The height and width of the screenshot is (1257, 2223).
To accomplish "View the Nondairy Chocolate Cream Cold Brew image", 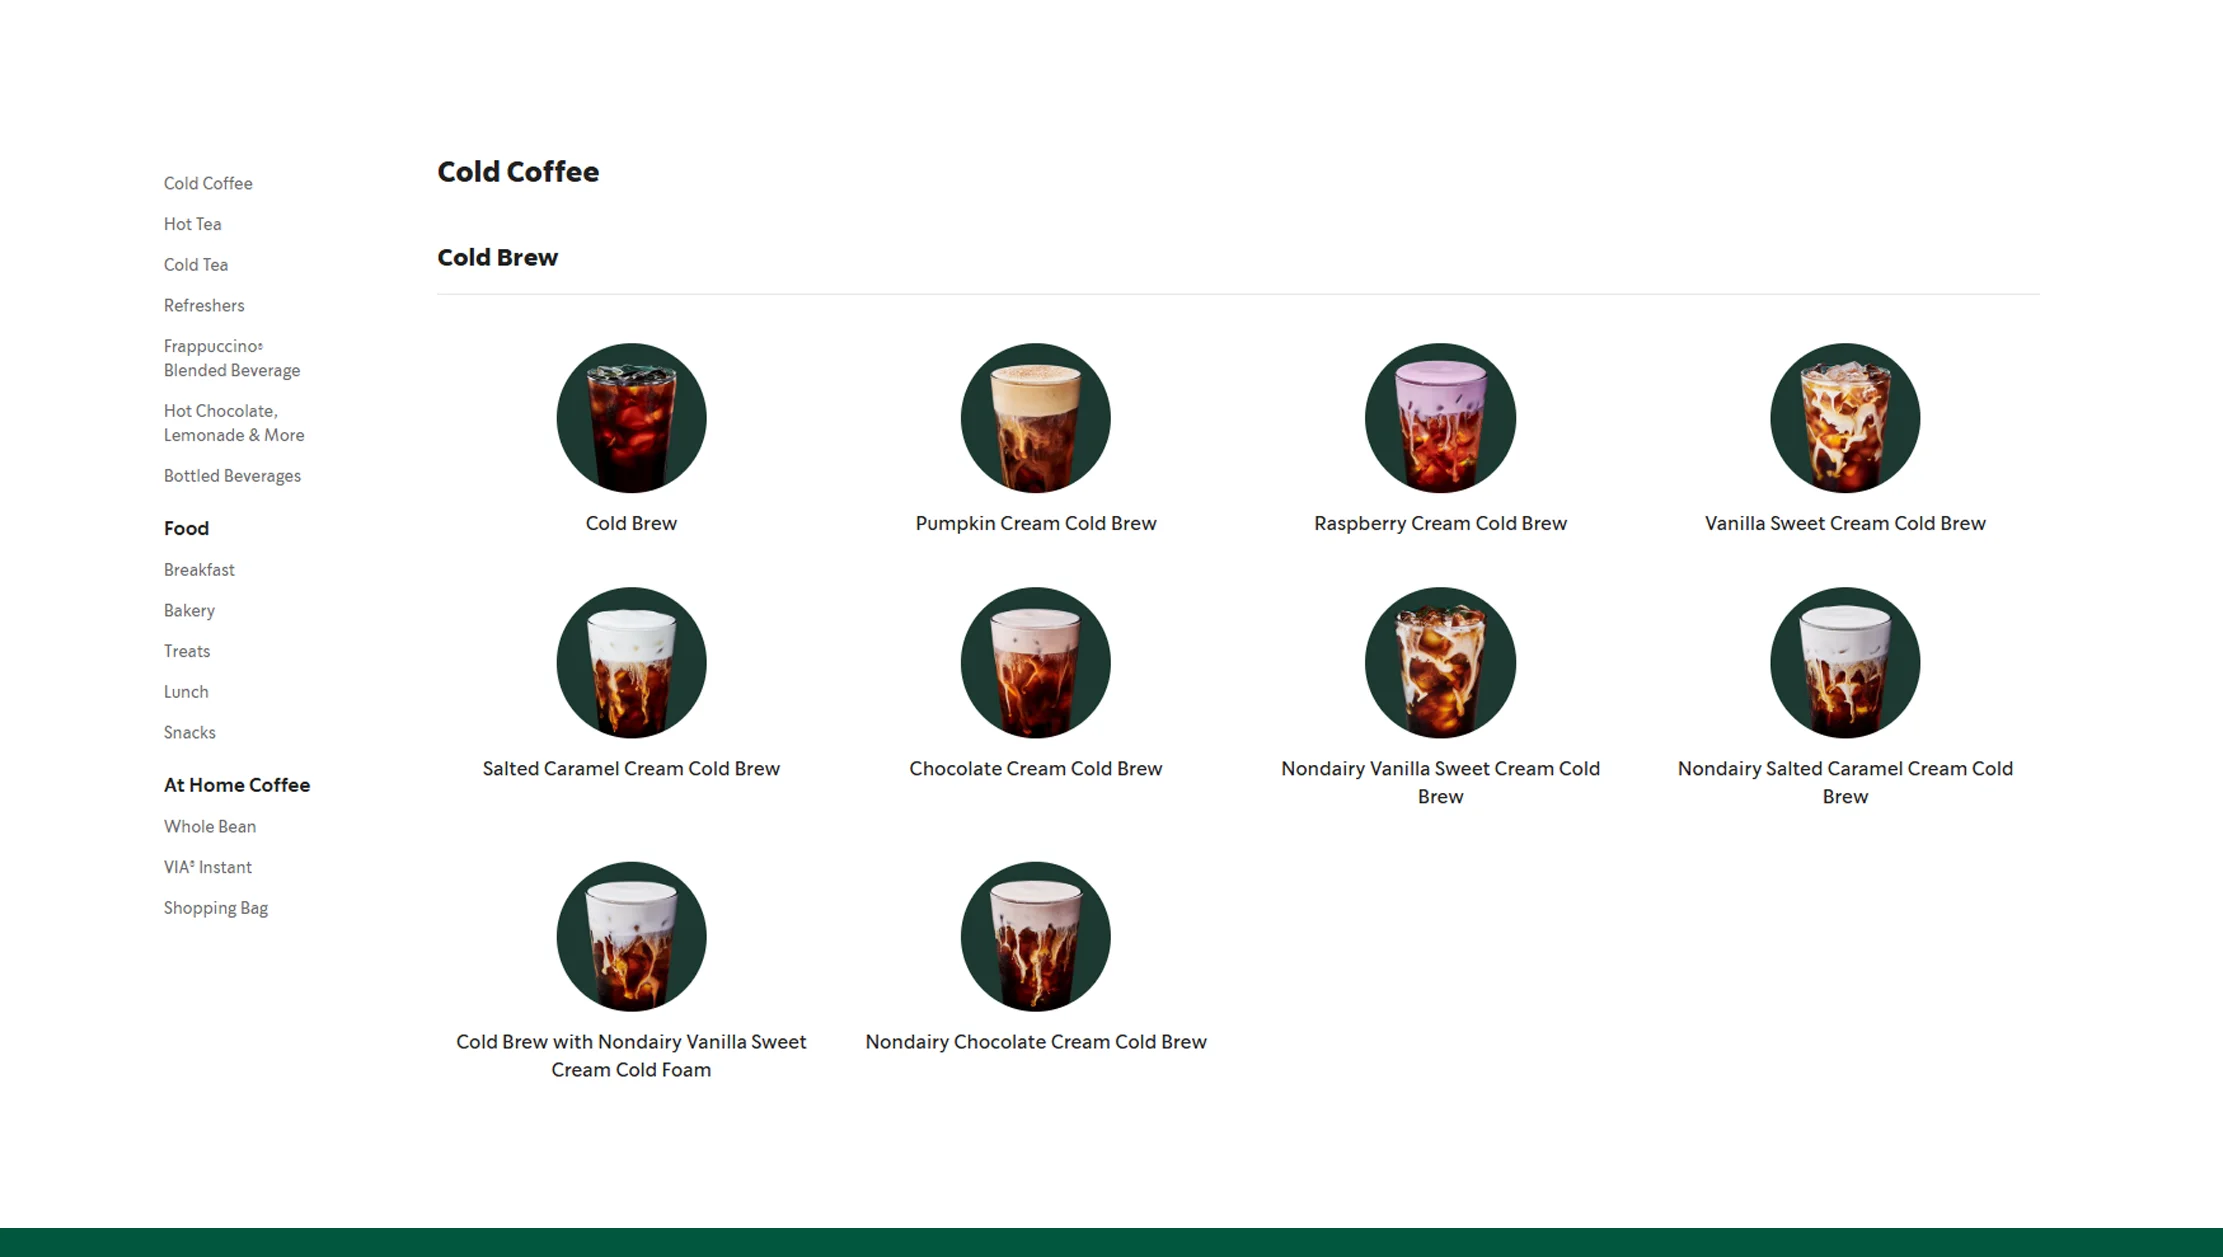I will [x=1035, y=936].
